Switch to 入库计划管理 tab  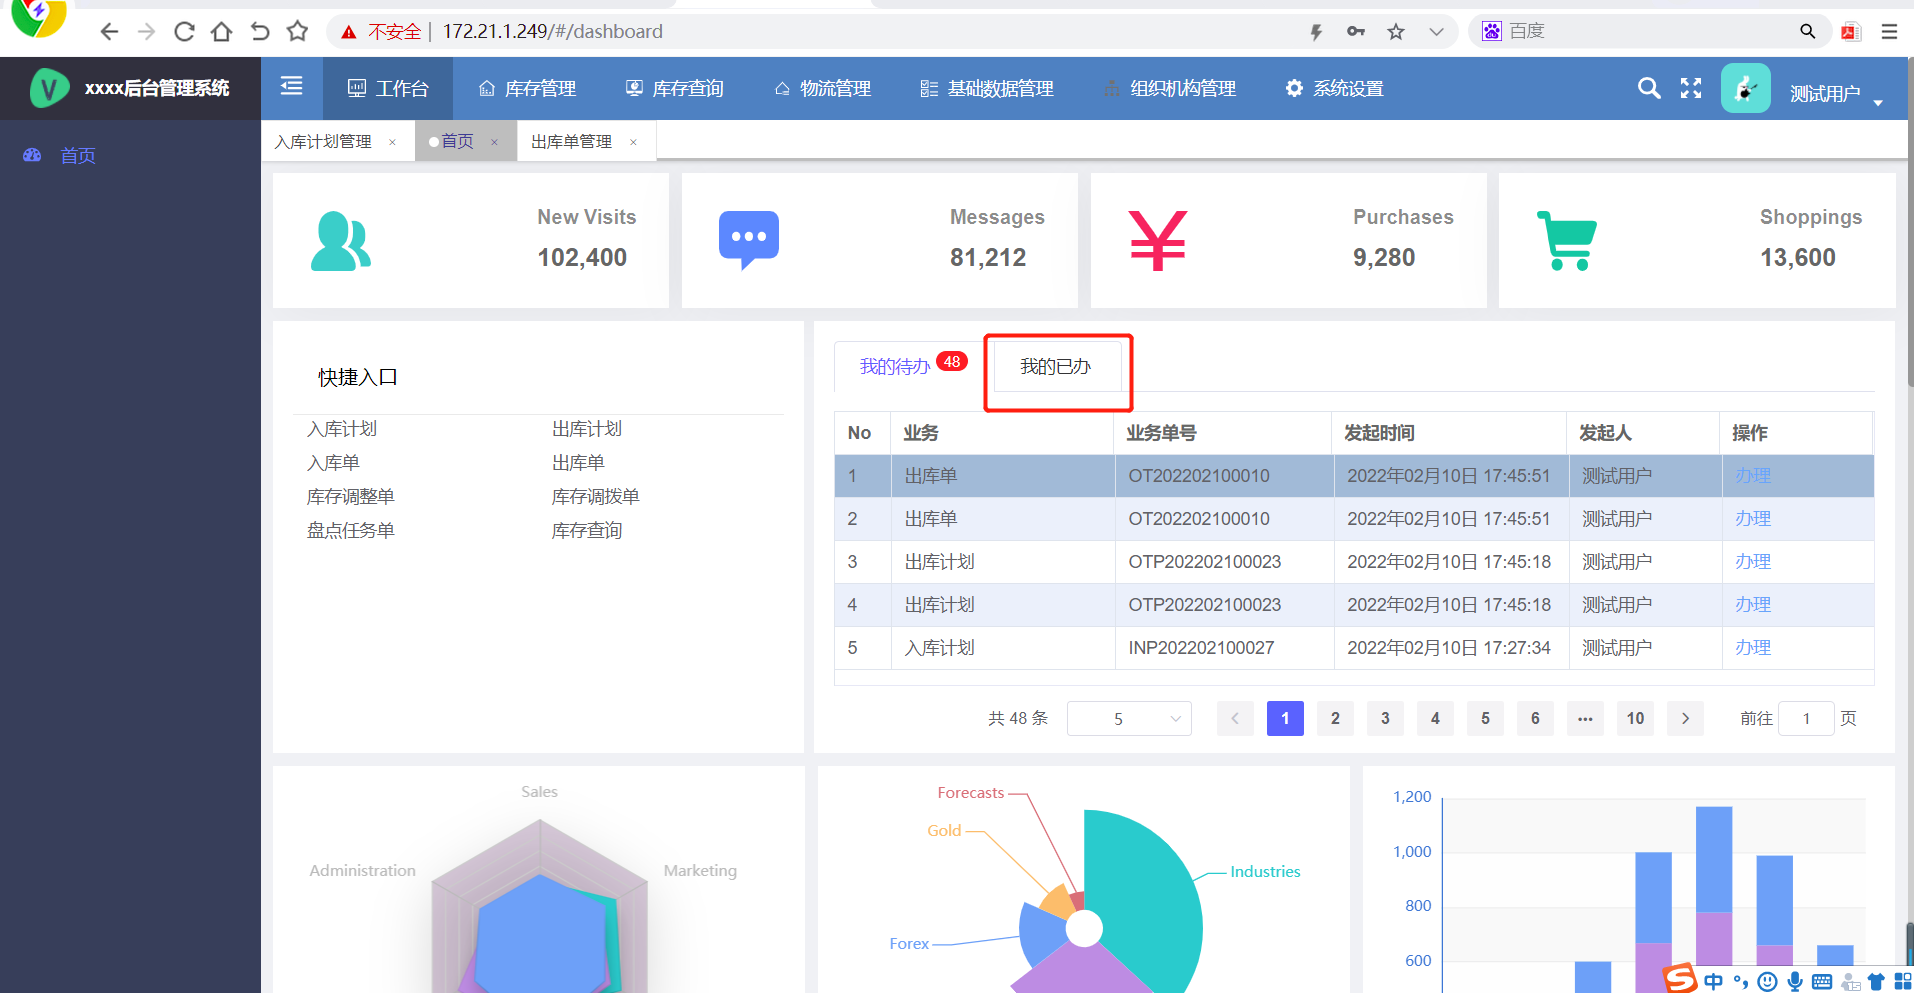coord(324,142)
